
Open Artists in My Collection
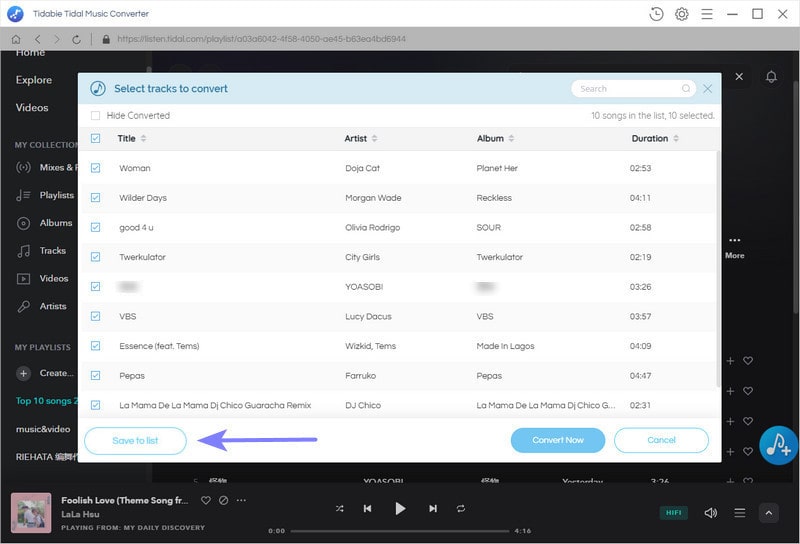tap(41, 306)
